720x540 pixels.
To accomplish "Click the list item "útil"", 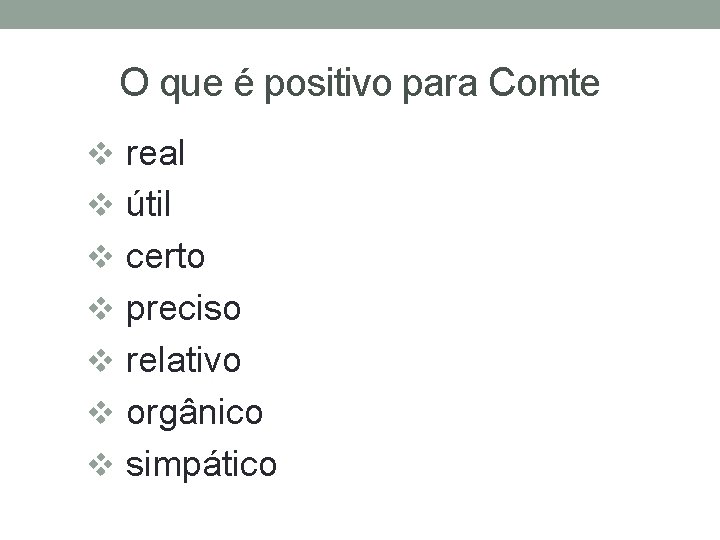I will pyautogui.click(x=148, y=203).
